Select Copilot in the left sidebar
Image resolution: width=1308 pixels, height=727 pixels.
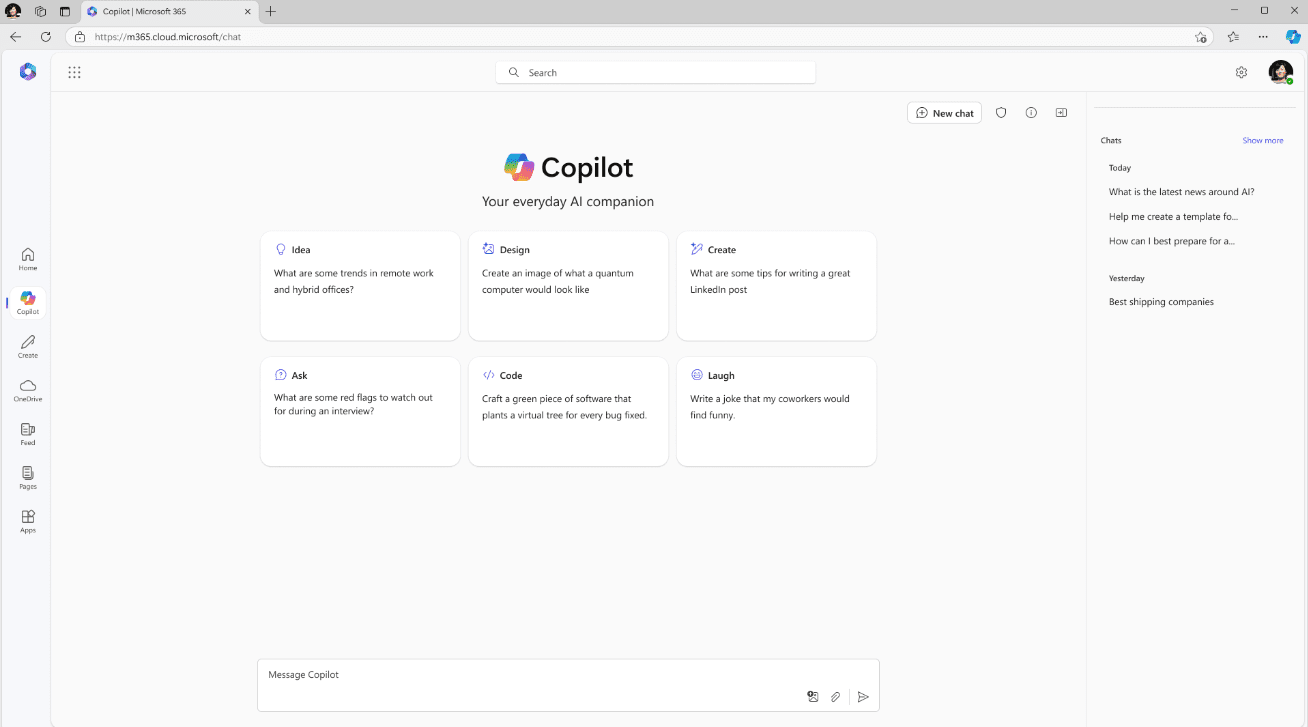(28, 303)
